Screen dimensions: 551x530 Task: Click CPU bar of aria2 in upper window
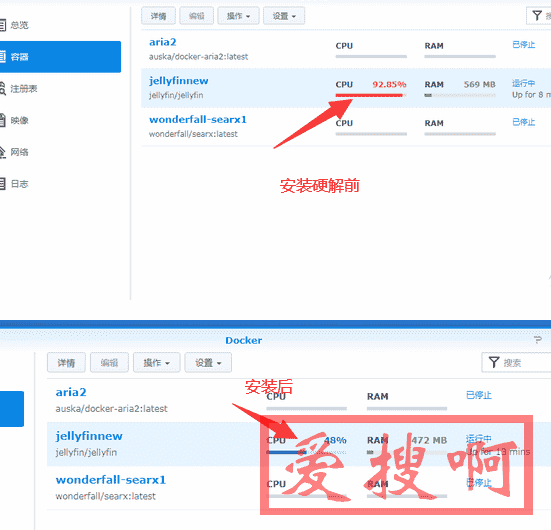(371, 56)
